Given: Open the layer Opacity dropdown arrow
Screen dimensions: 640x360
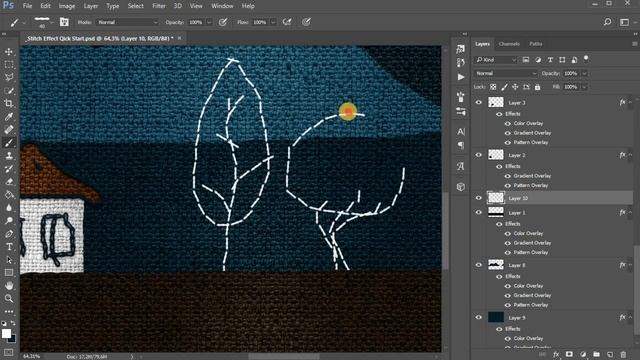Looking at the screenshot, I should point(584,73).
